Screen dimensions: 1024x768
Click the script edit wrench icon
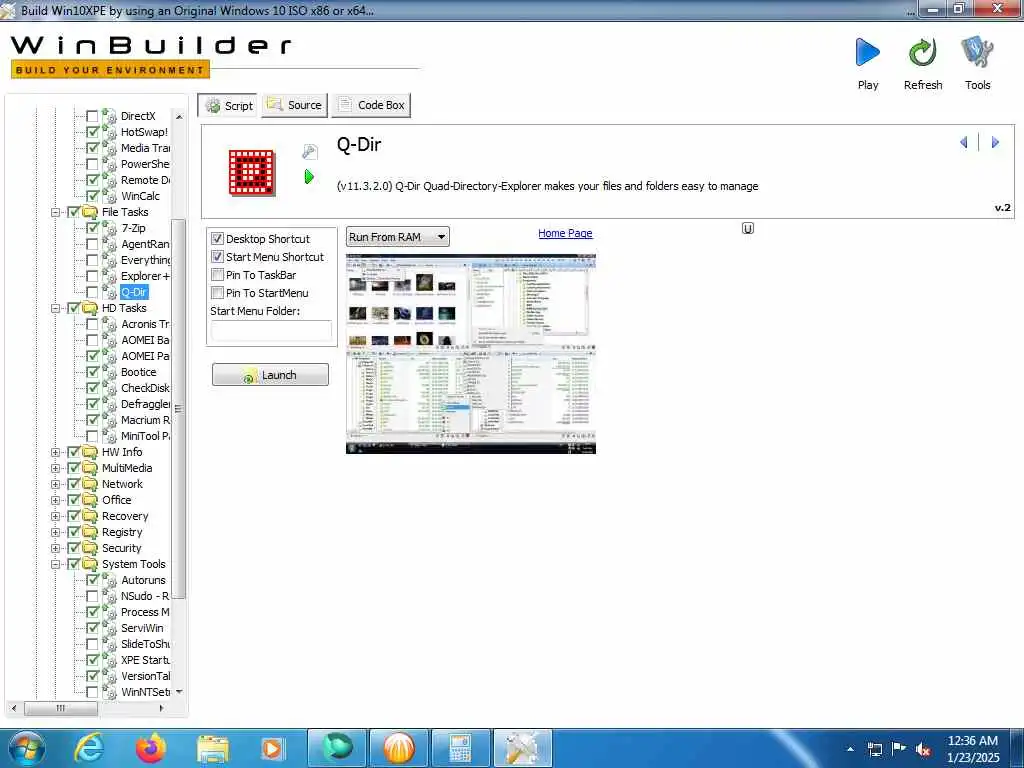click(x=310, y=152)
